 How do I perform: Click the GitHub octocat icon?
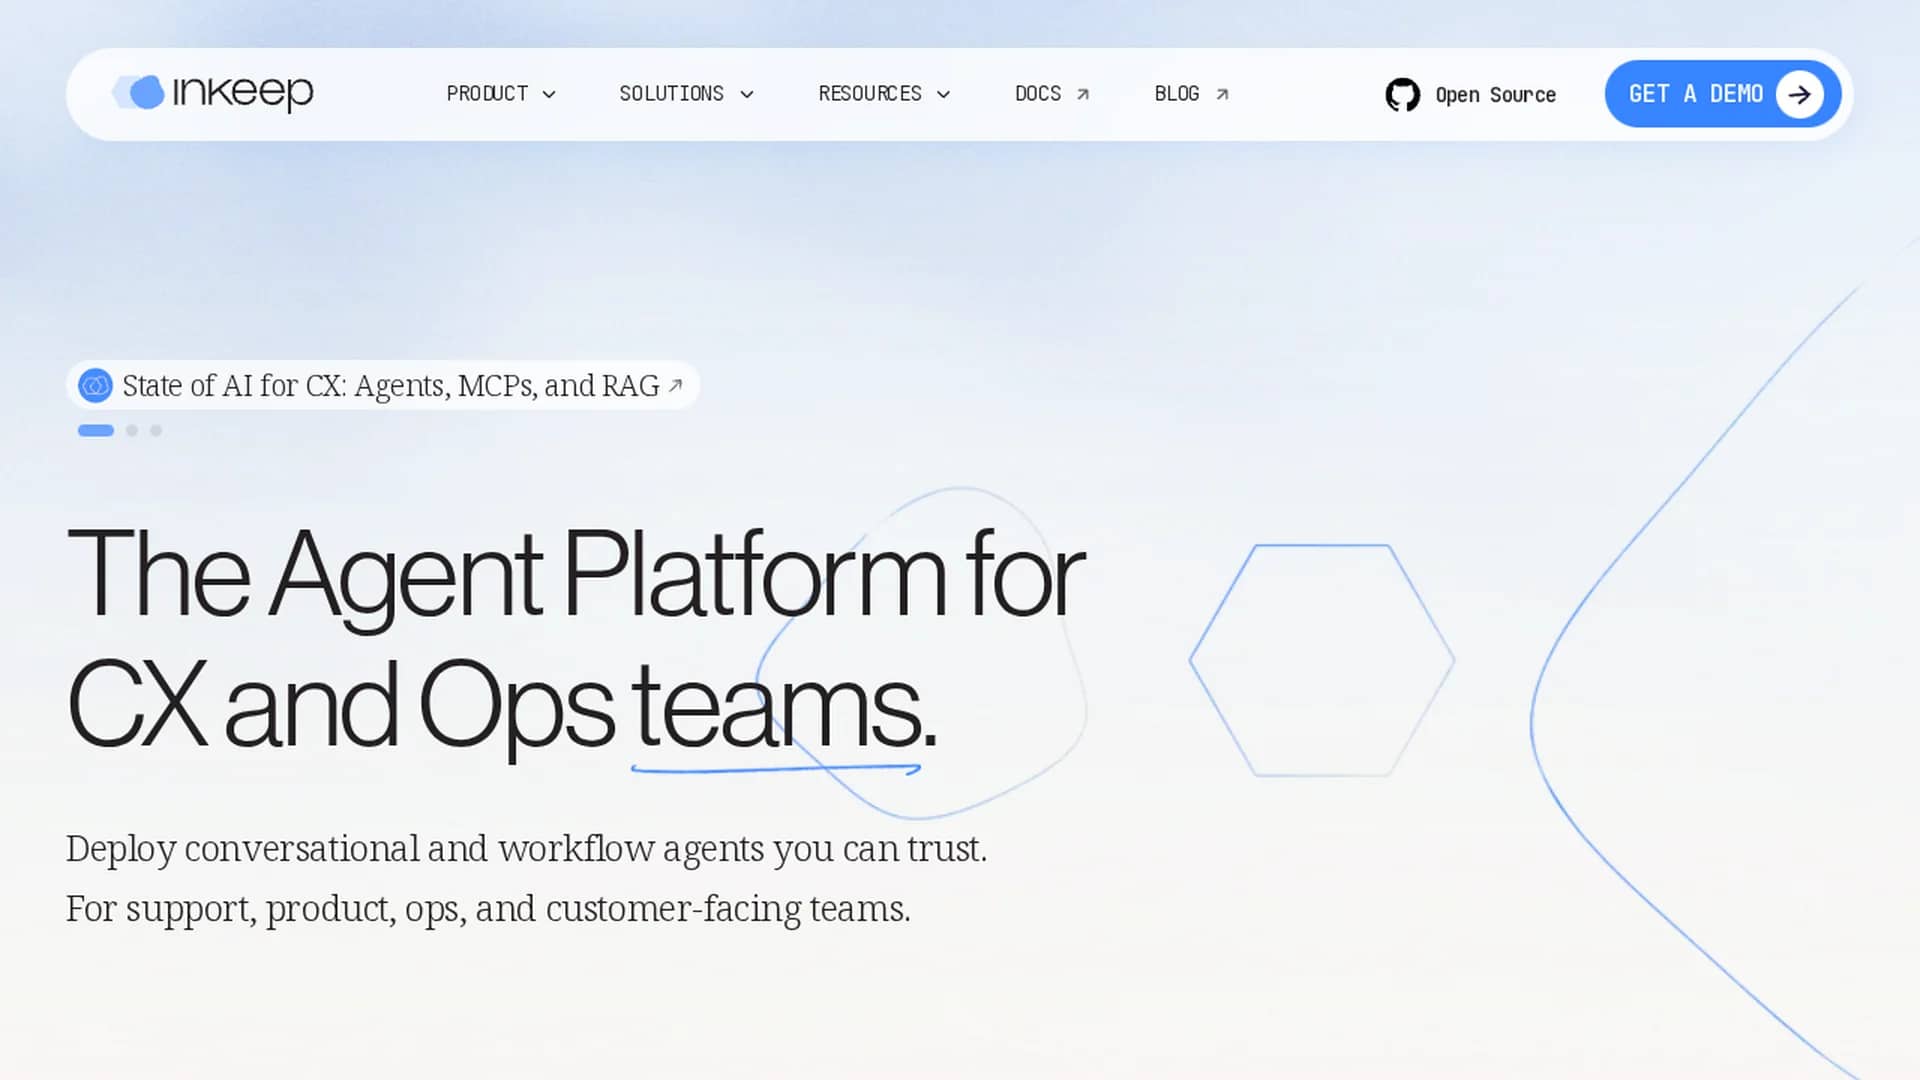click(1402, 95)
